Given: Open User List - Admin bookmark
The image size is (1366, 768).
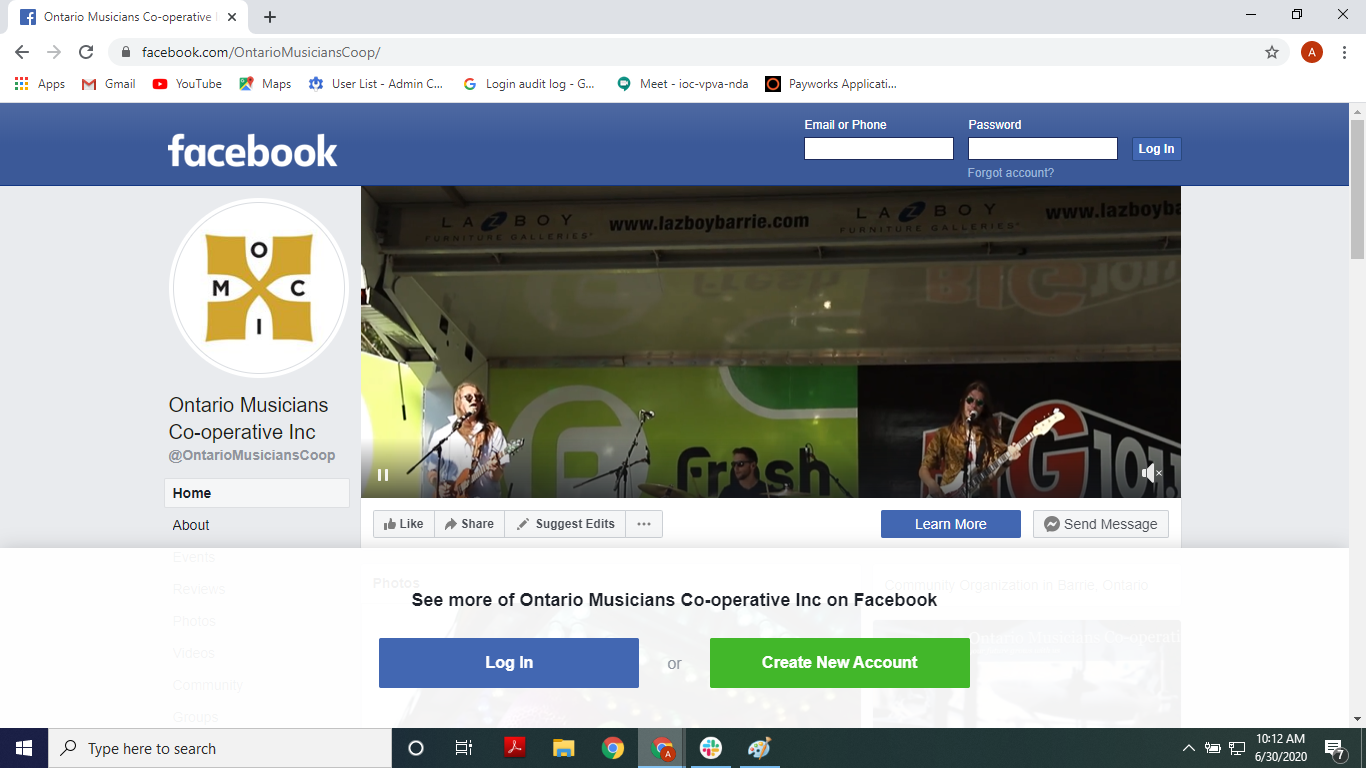Looking at the screenshot, I should 376,84.
